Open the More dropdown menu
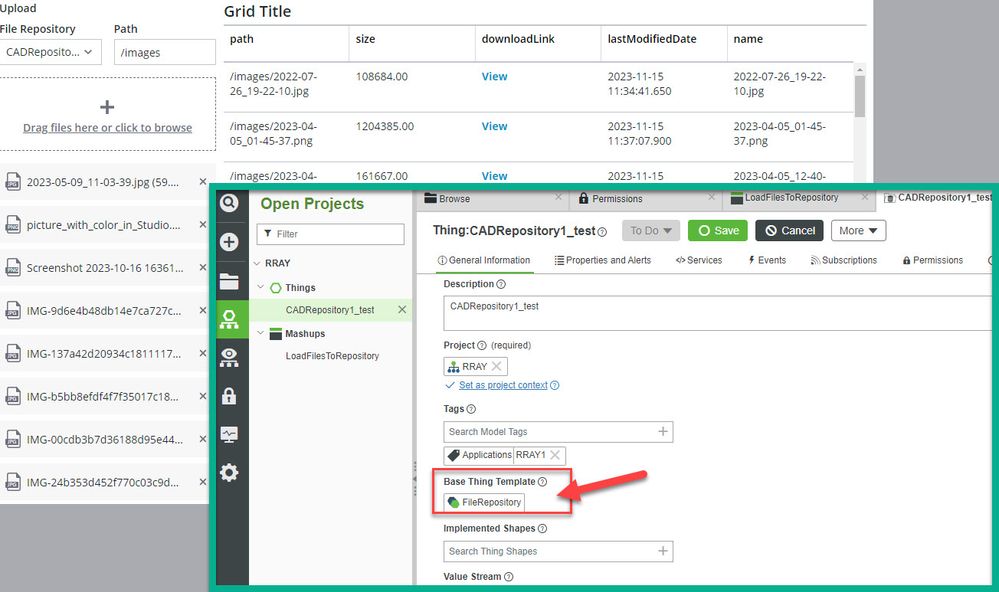 pos(858,231)
